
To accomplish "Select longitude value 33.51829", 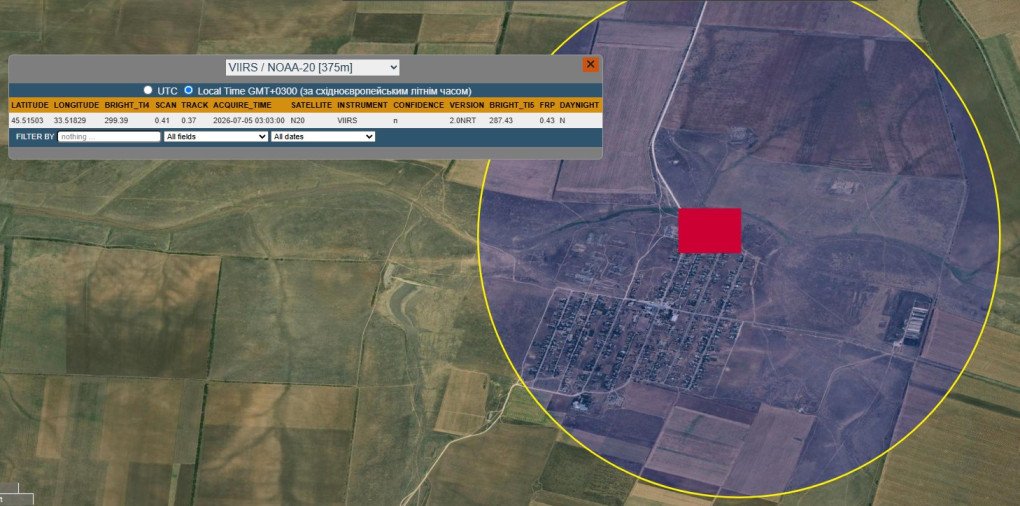I will pos(70,121).
